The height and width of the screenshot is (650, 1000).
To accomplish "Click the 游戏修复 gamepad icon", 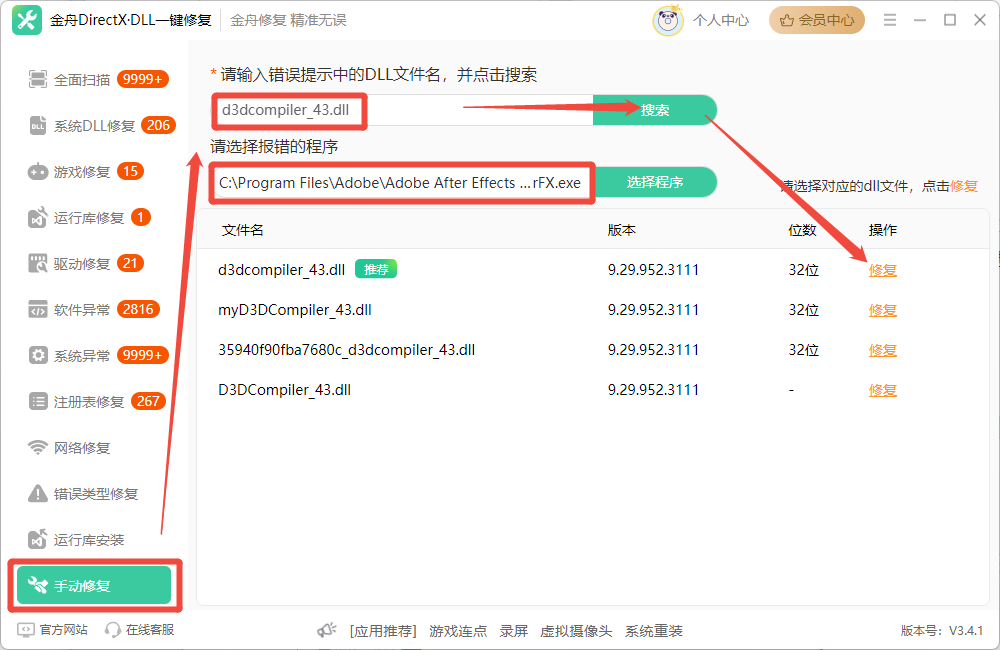I will 38,172.
